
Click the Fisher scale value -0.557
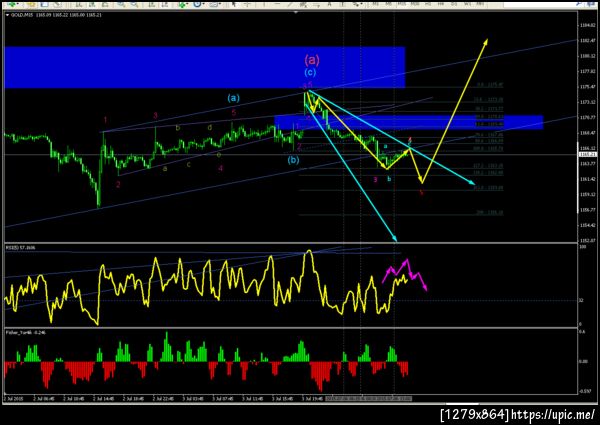coord(584,391)
